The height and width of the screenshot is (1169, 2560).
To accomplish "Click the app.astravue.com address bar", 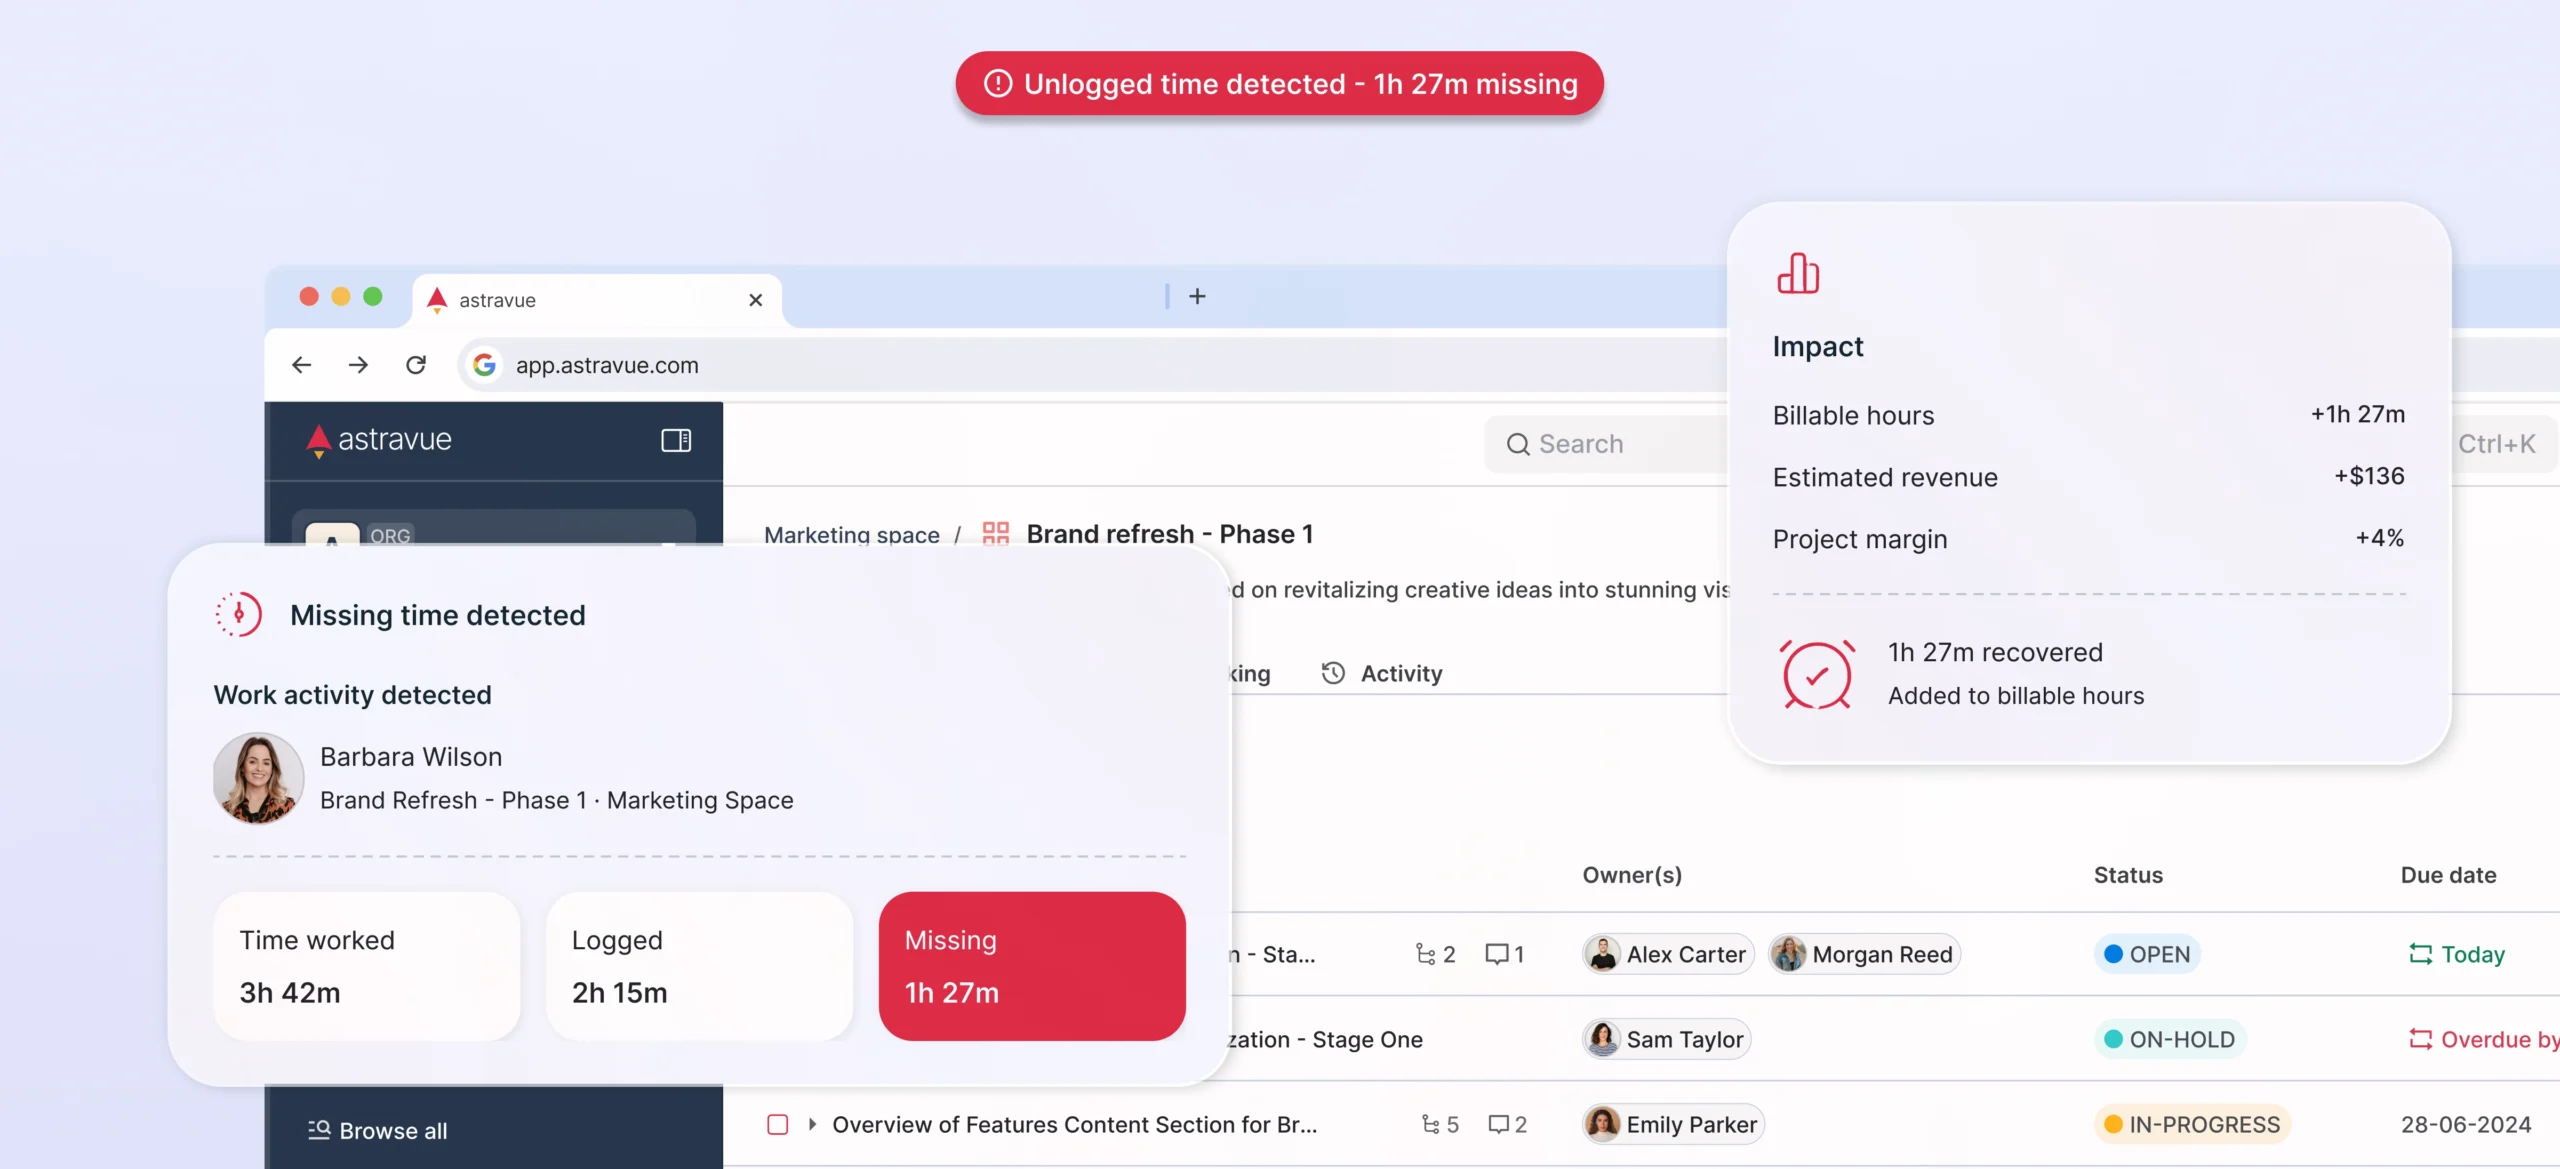I will [1090, 365].
